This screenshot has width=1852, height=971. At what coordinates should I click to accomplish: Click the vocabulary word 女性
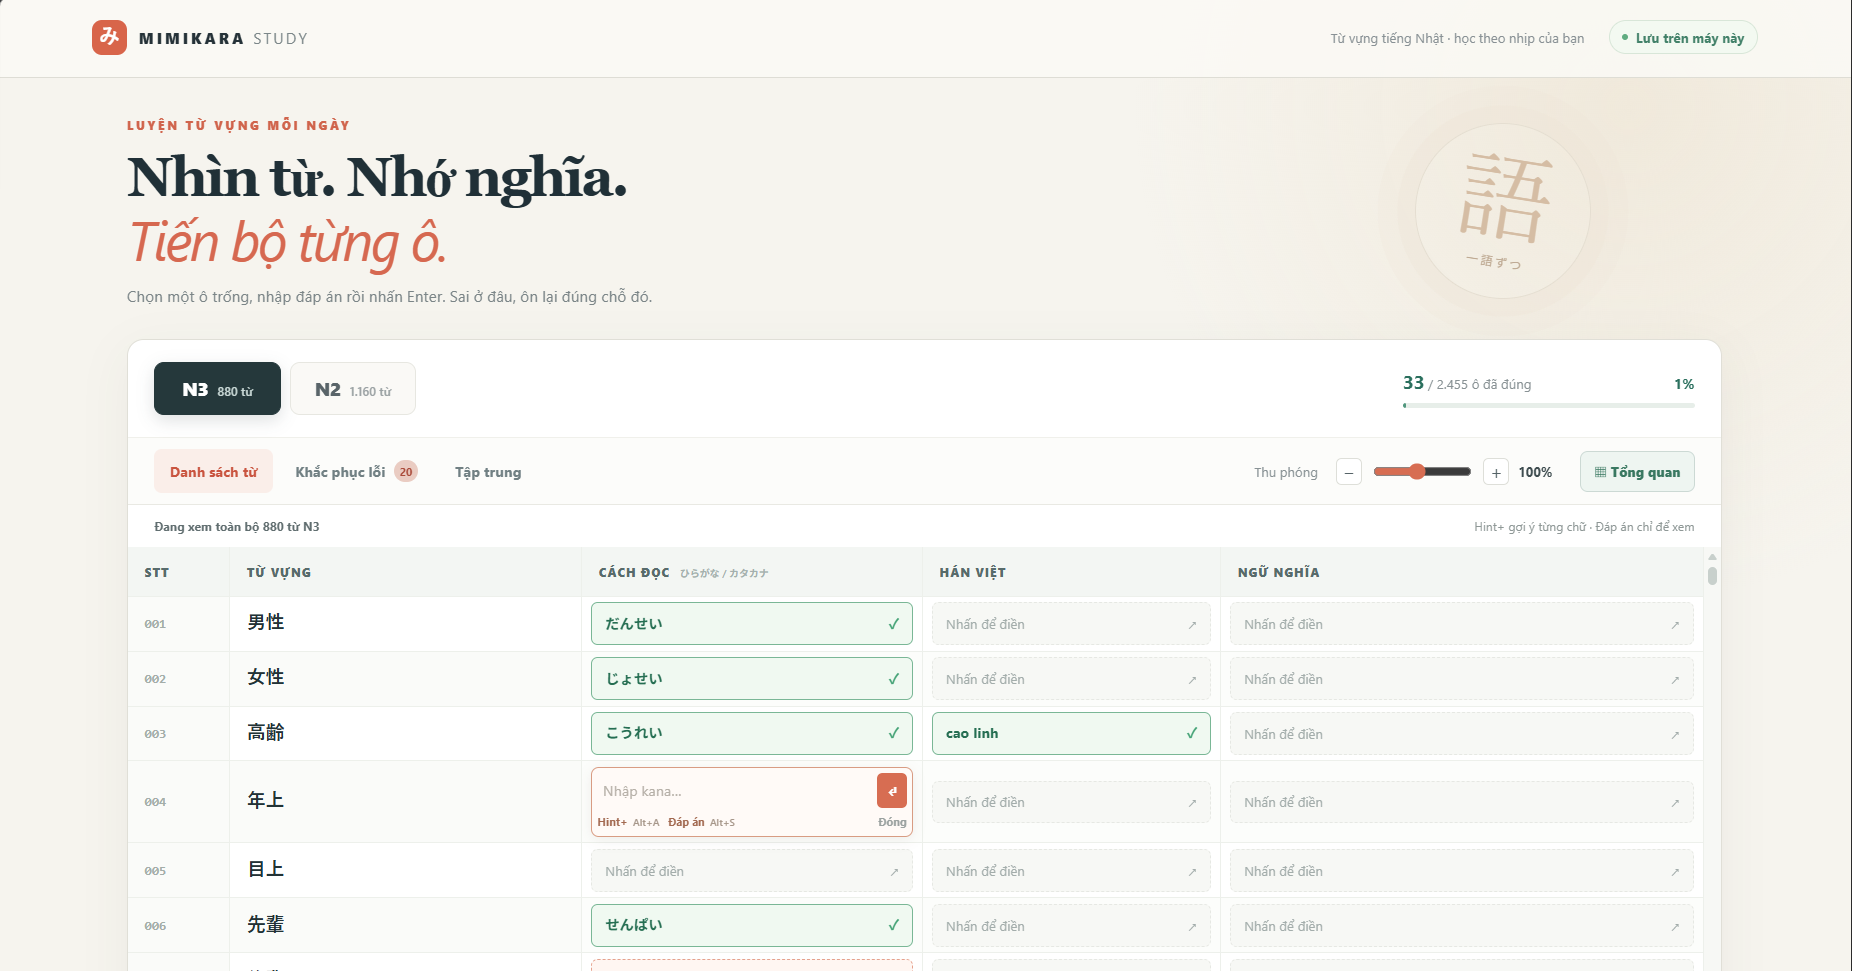point(266,677)
